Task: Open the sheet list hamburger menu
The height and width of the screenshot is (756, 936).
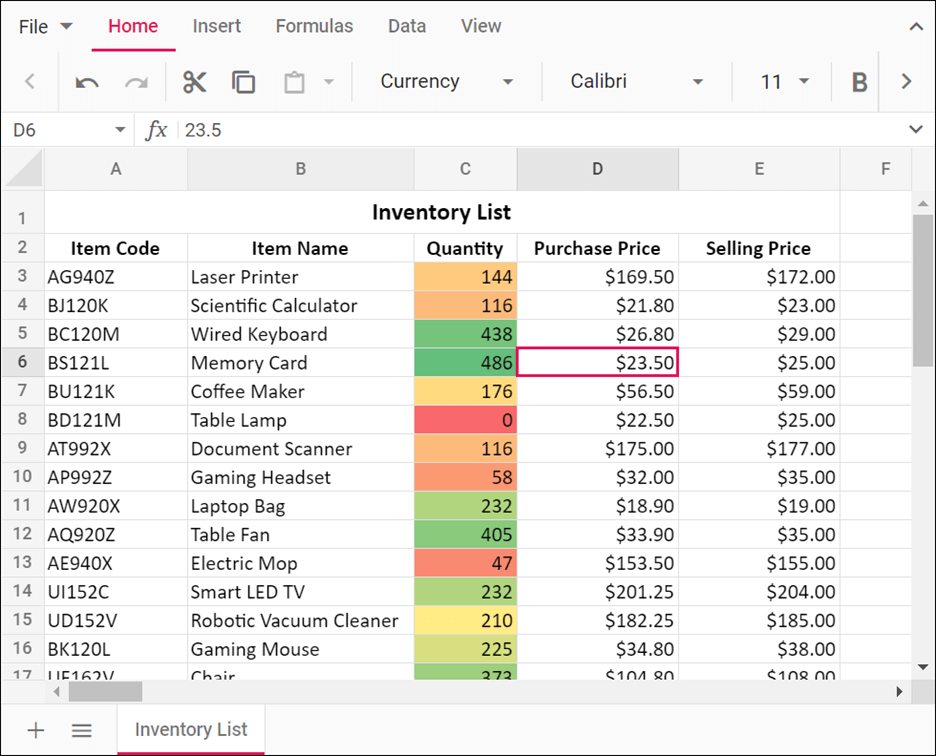Action: coord(82,730)
